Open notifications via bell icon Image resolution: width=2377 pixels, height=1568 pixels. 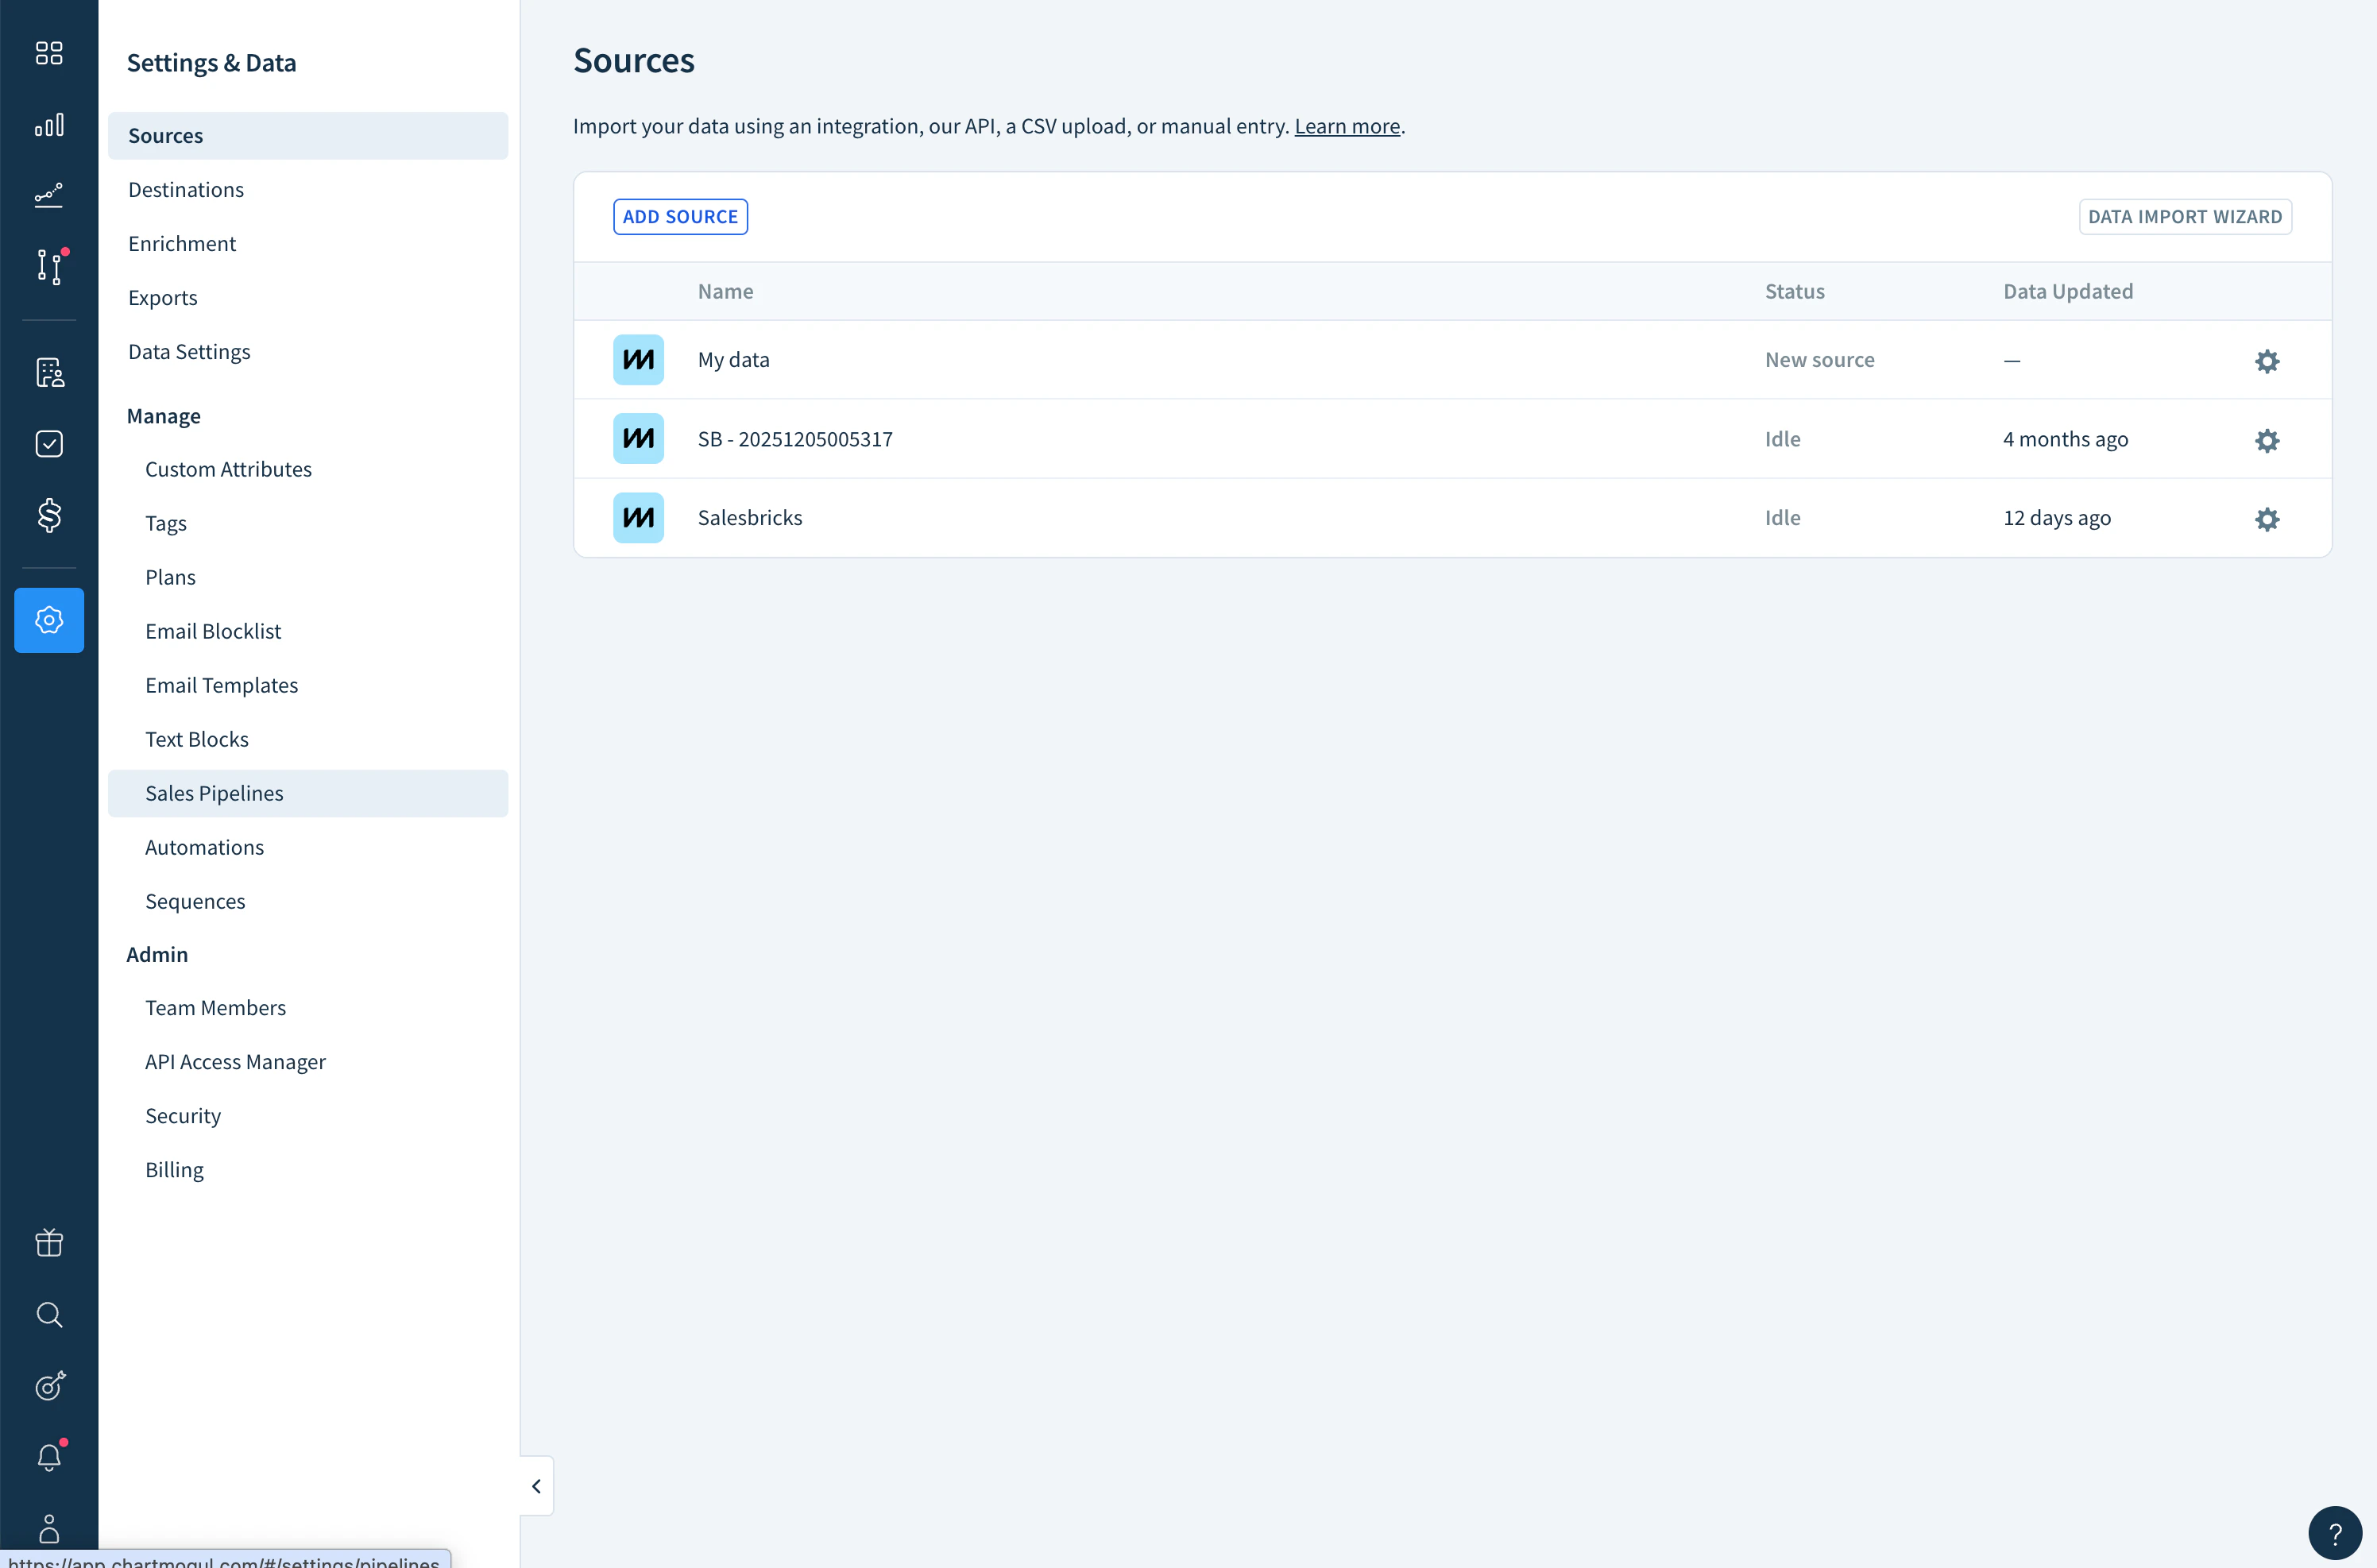click(x=48, y=1457)
